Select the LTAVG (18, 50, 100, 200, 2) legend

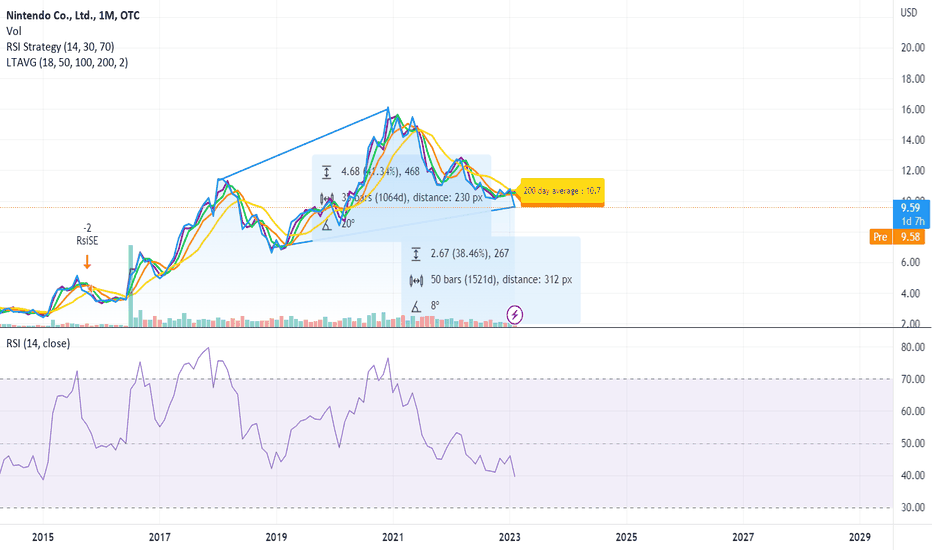tap(67, 62)
